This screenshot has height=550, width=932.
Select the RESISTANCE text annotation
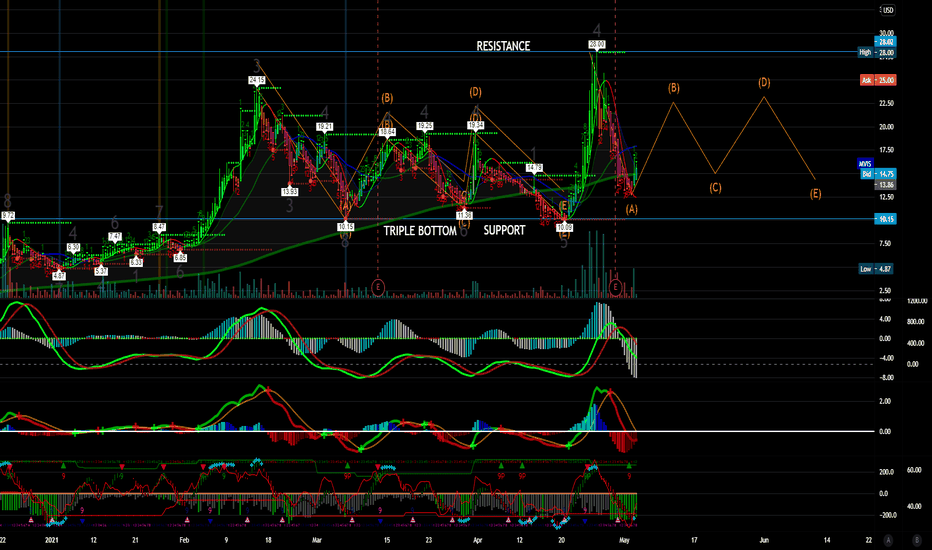(x=503, y=46)
